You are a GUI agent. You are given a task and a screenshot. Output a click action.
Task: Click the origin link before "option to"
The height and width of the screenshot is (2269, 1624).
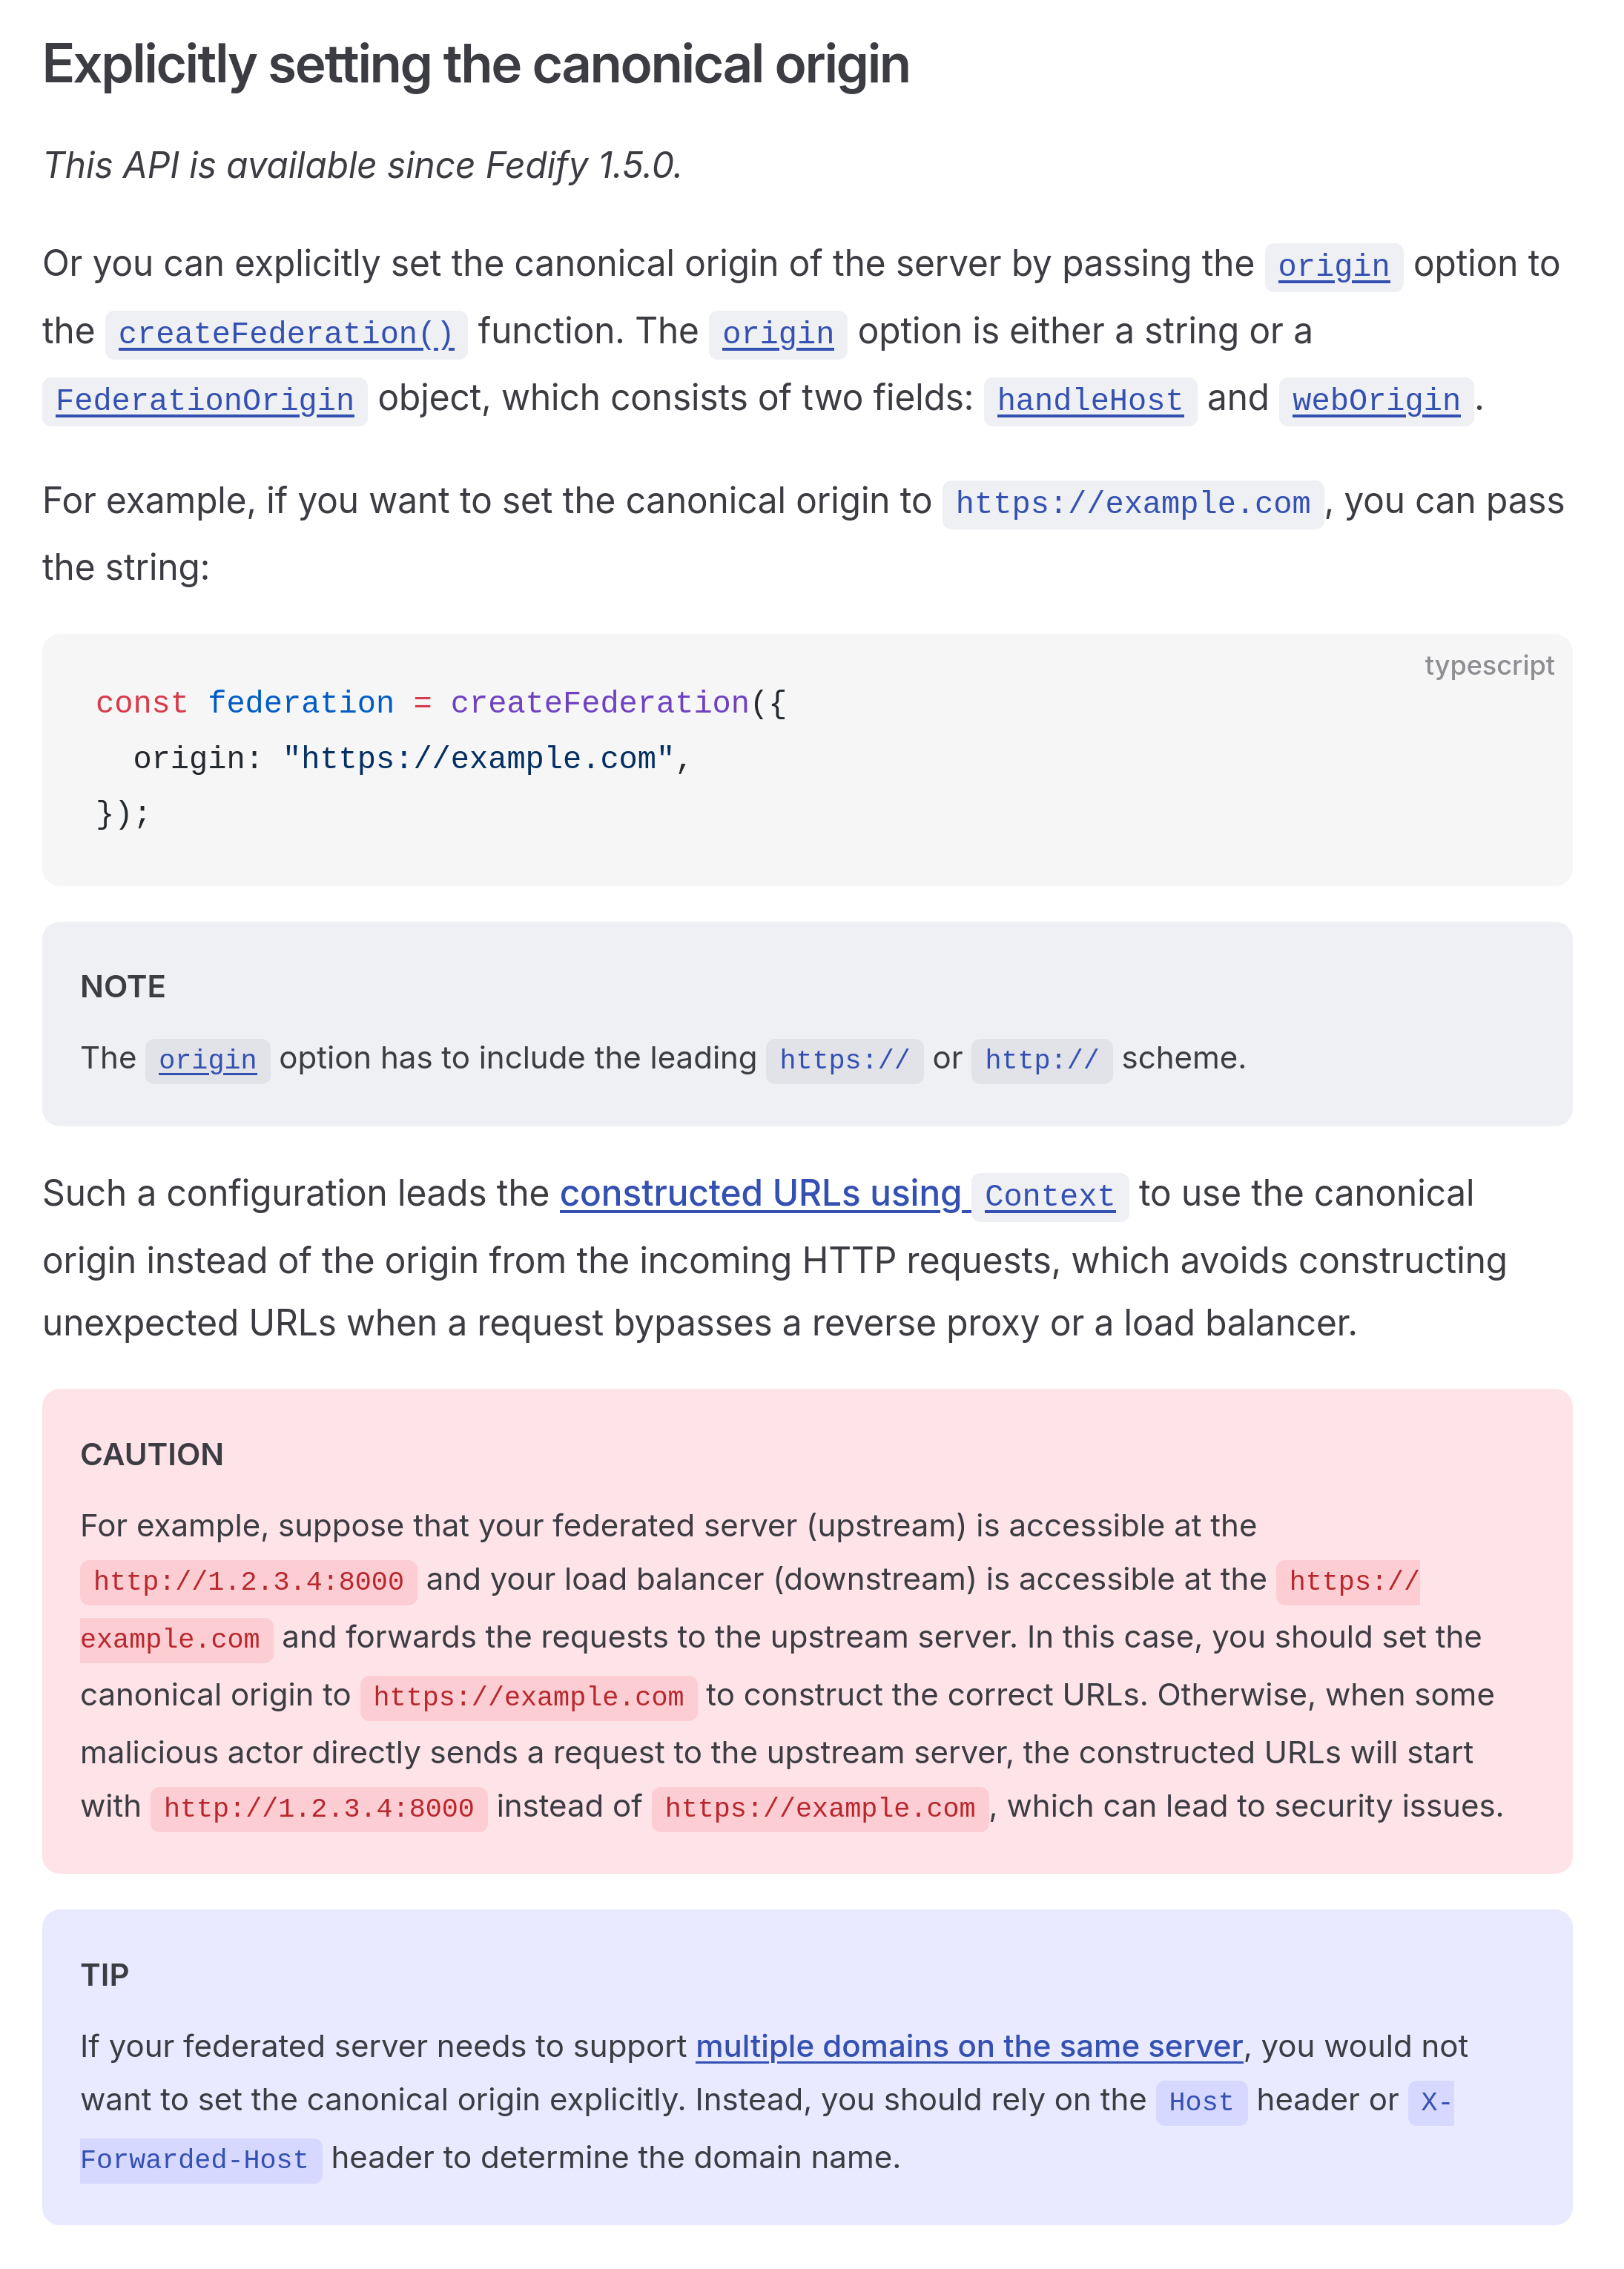[1332, 266]
